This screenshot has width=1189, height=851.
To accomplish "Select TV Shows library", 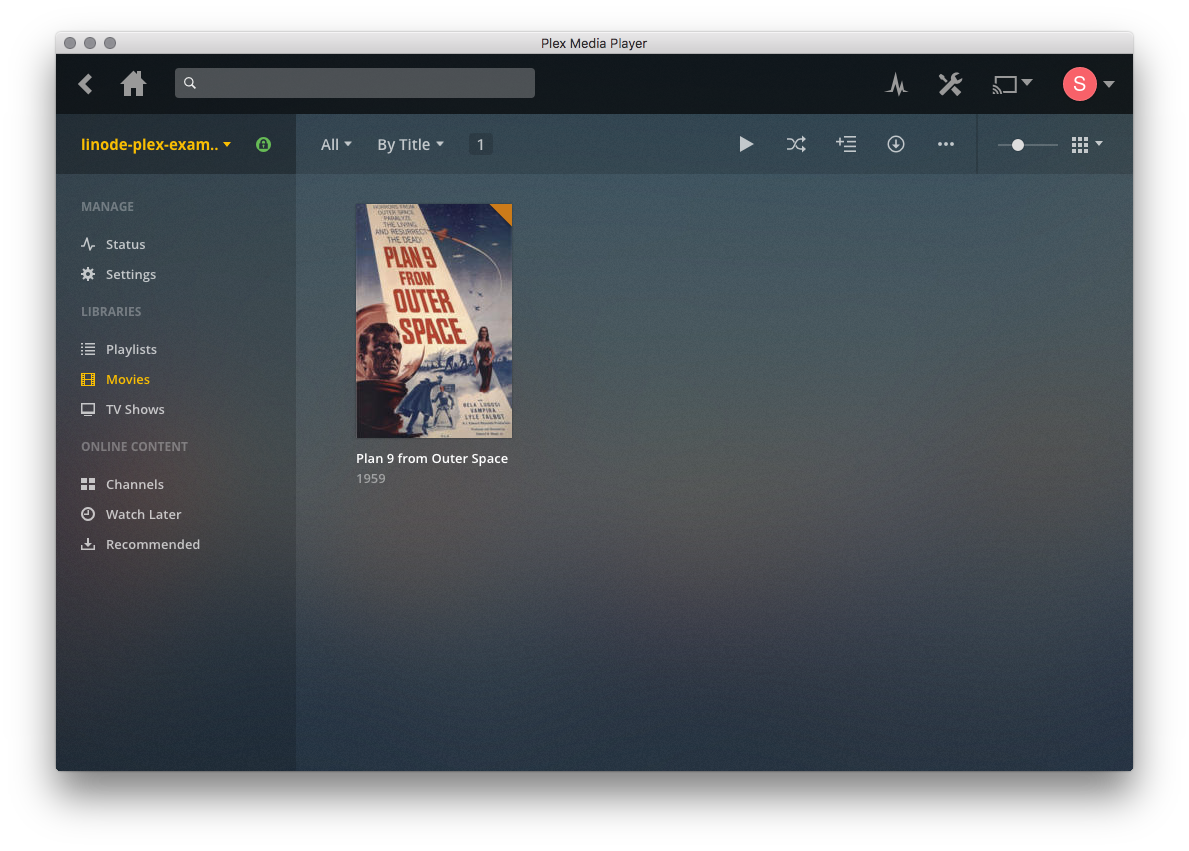I will tap(134, 409).
